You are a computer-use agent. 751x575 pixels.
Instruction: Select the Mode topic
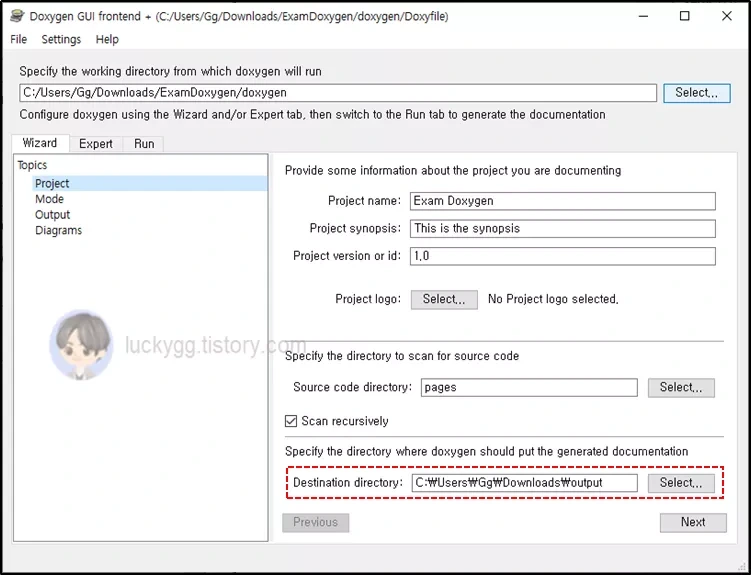point(49,199)
